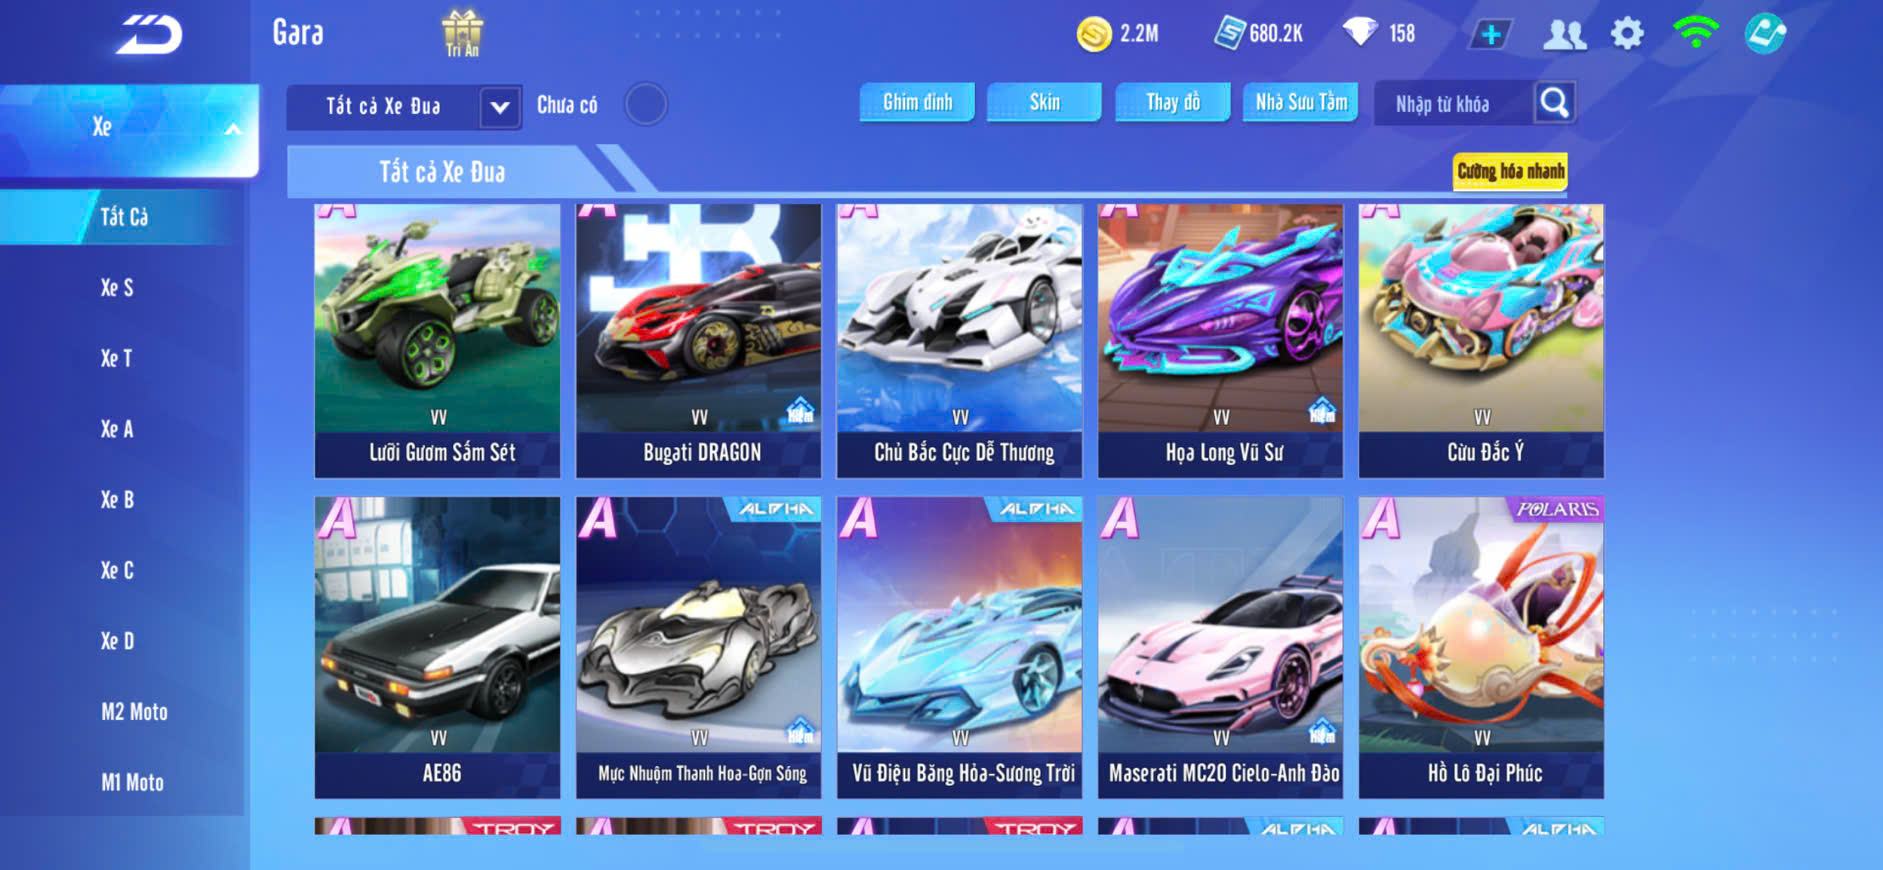
Task: Click the Cường hóa nhanh button
Action: click(1510, 171)
